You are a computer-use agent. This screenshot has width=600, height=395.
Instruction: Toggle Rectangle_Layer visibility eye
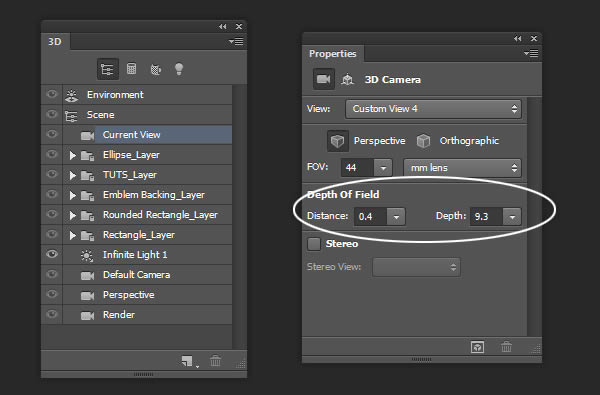pos(52,234)
